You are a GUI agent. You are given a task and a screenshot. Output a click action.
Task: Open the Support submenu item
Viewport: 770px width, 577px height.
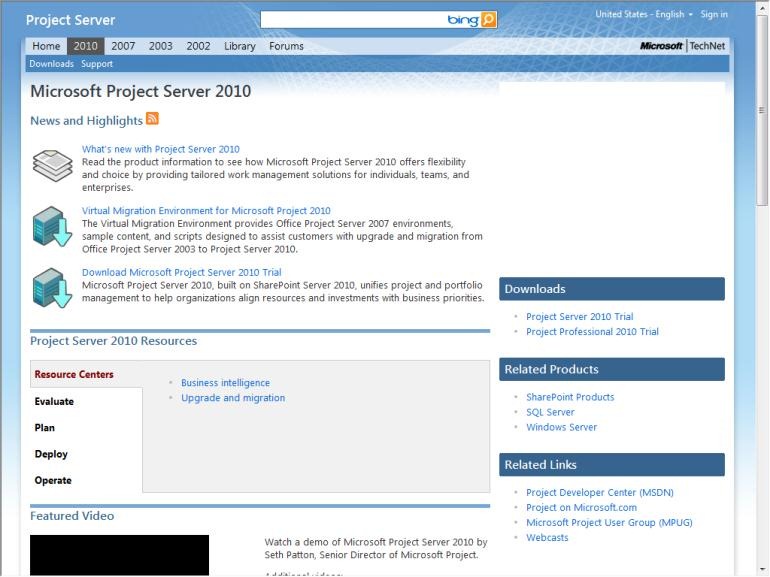tap(97, 64)
